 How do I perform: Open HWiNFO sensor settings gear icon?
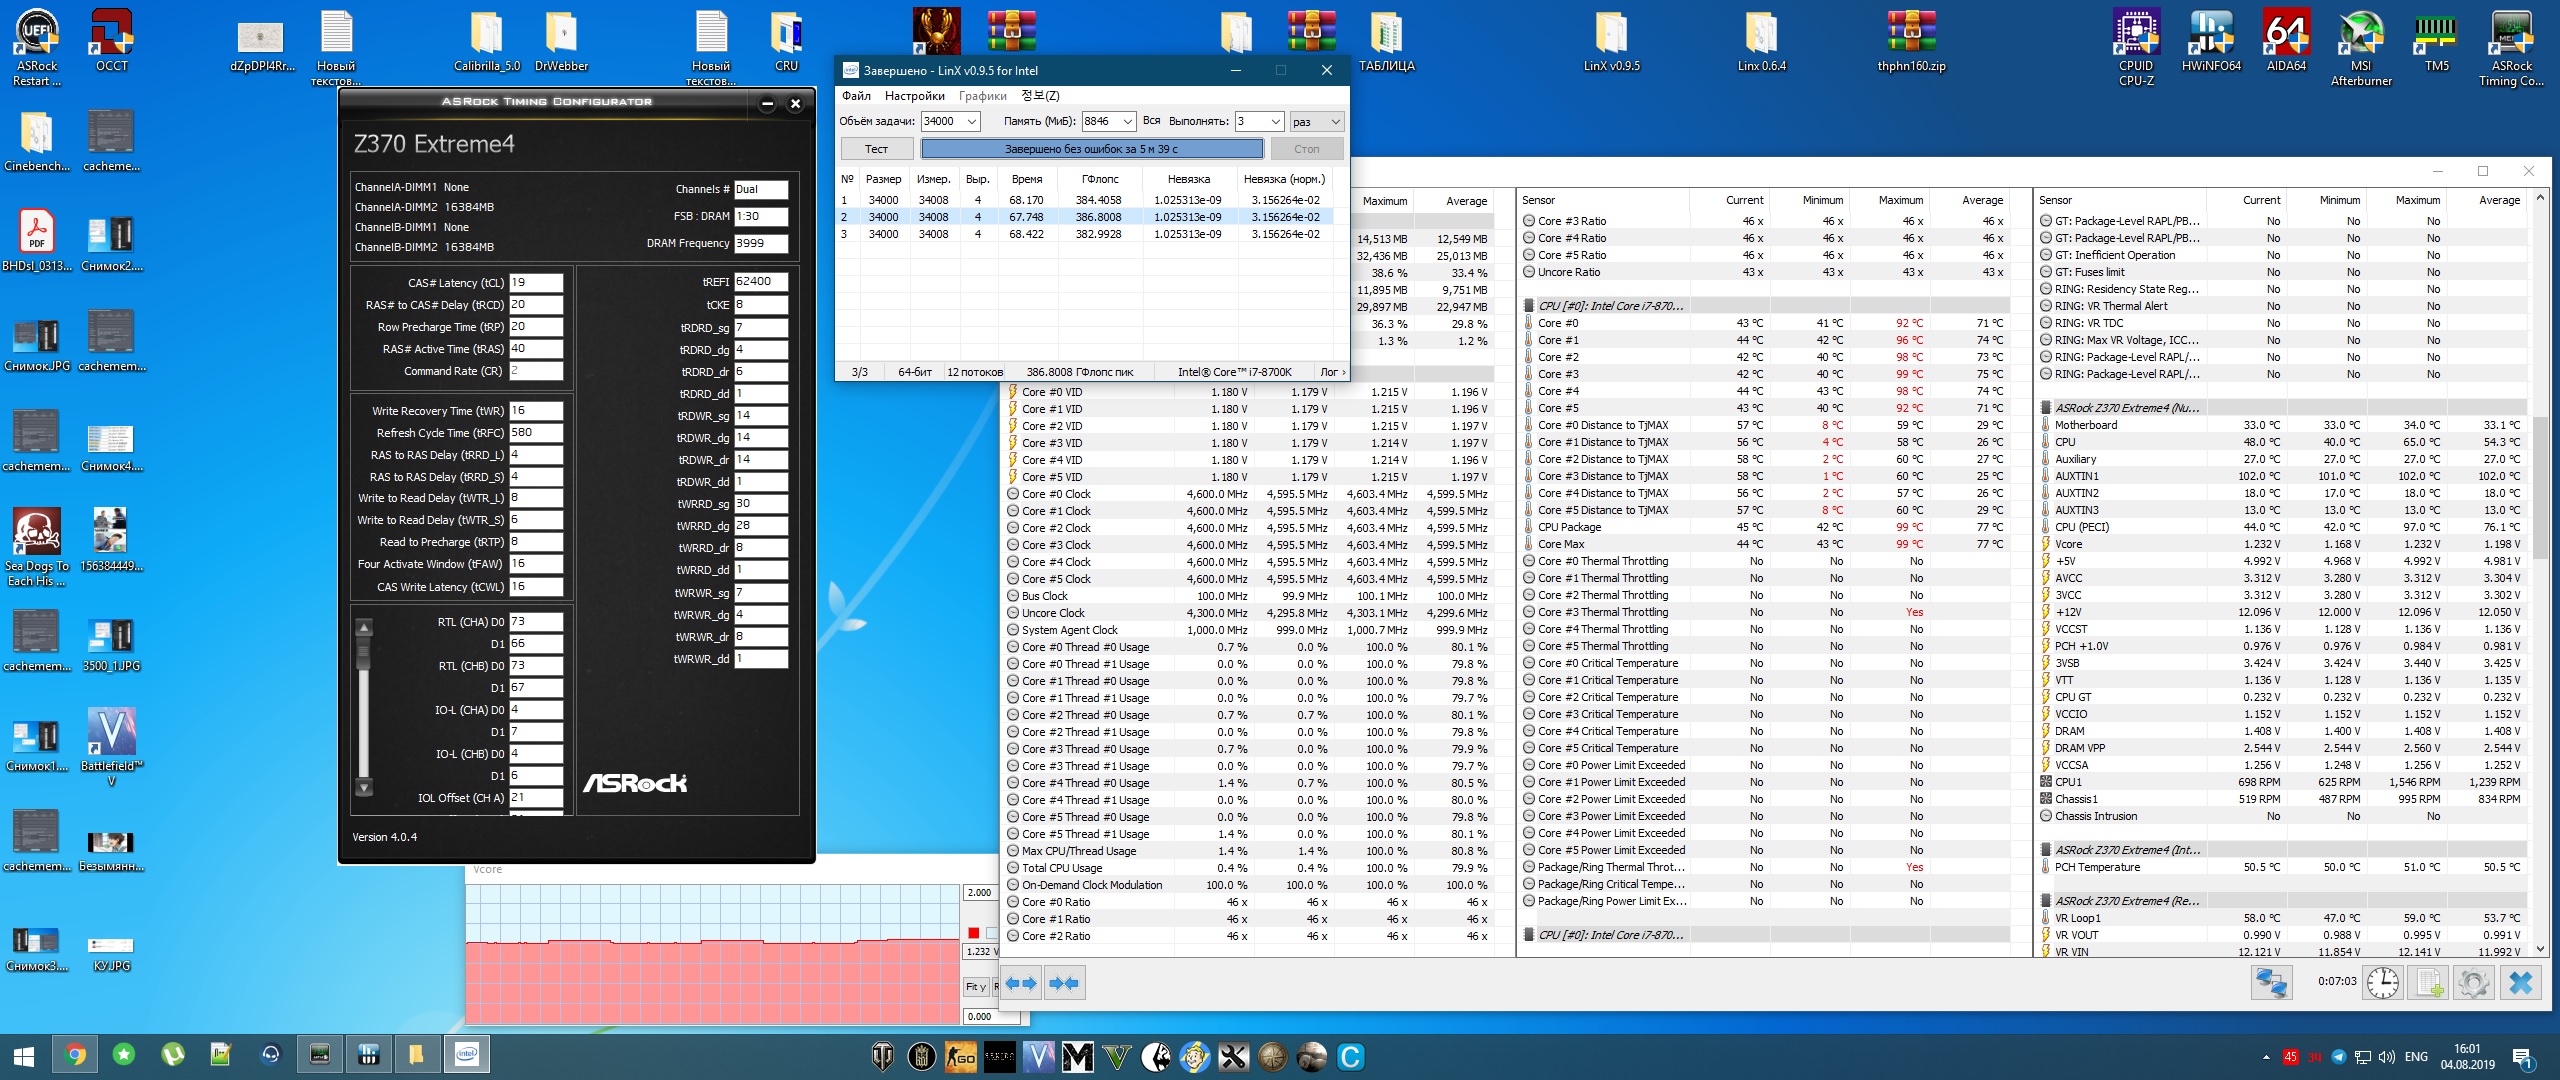point(2474,982)
